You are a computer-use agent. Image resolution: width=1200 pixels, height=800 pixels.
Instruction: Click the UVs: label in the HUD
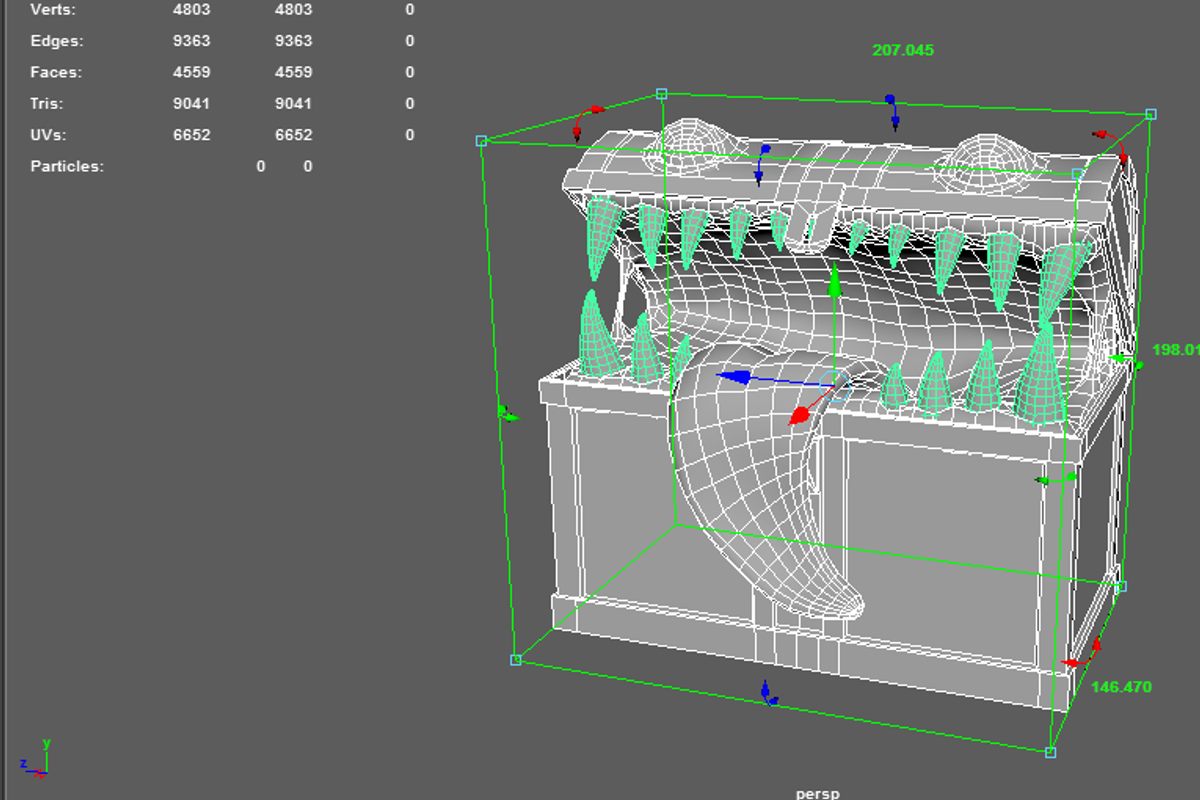pos(50,135)
